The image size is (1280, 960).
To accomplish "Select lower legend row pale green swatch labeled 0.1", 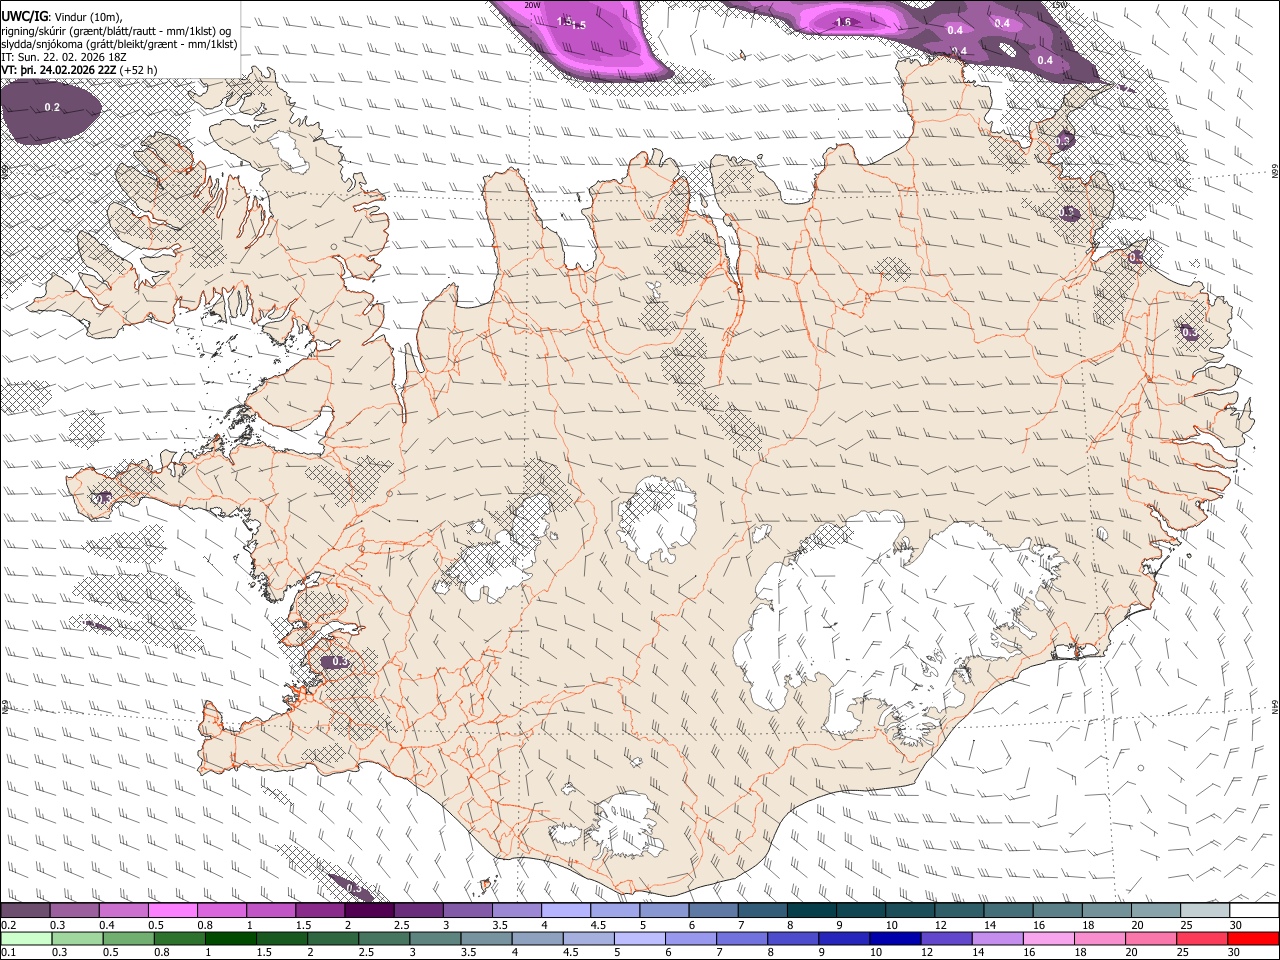I will click(26, 938).
